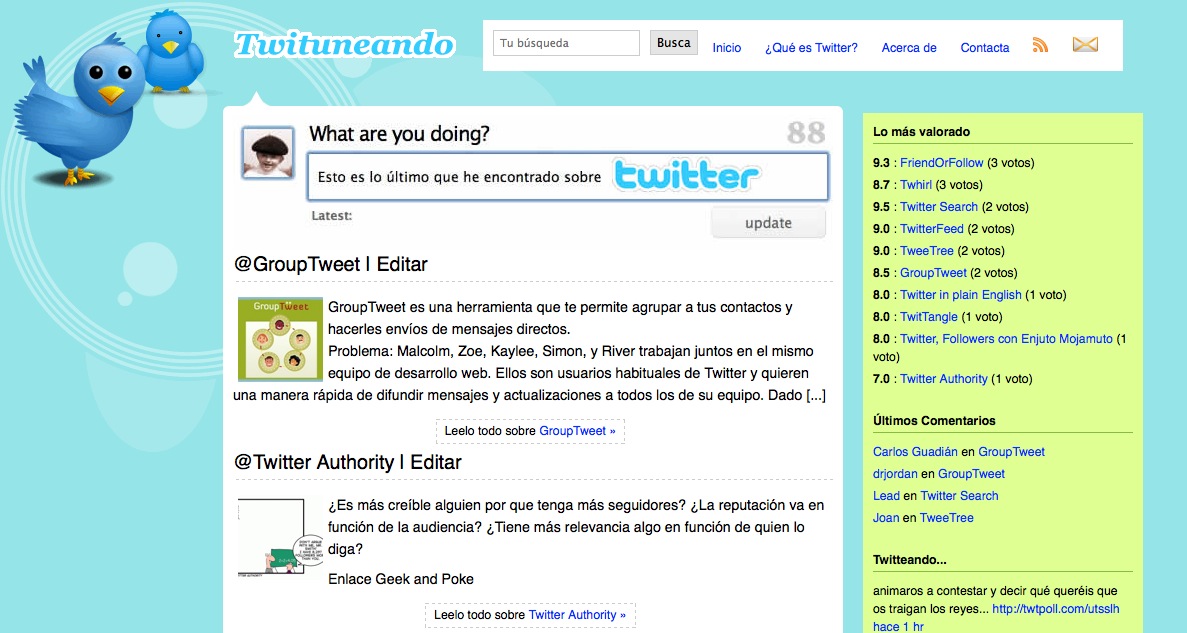
Task: Open TweeTree next to Joan comment
Action: [x=946, y=518]
